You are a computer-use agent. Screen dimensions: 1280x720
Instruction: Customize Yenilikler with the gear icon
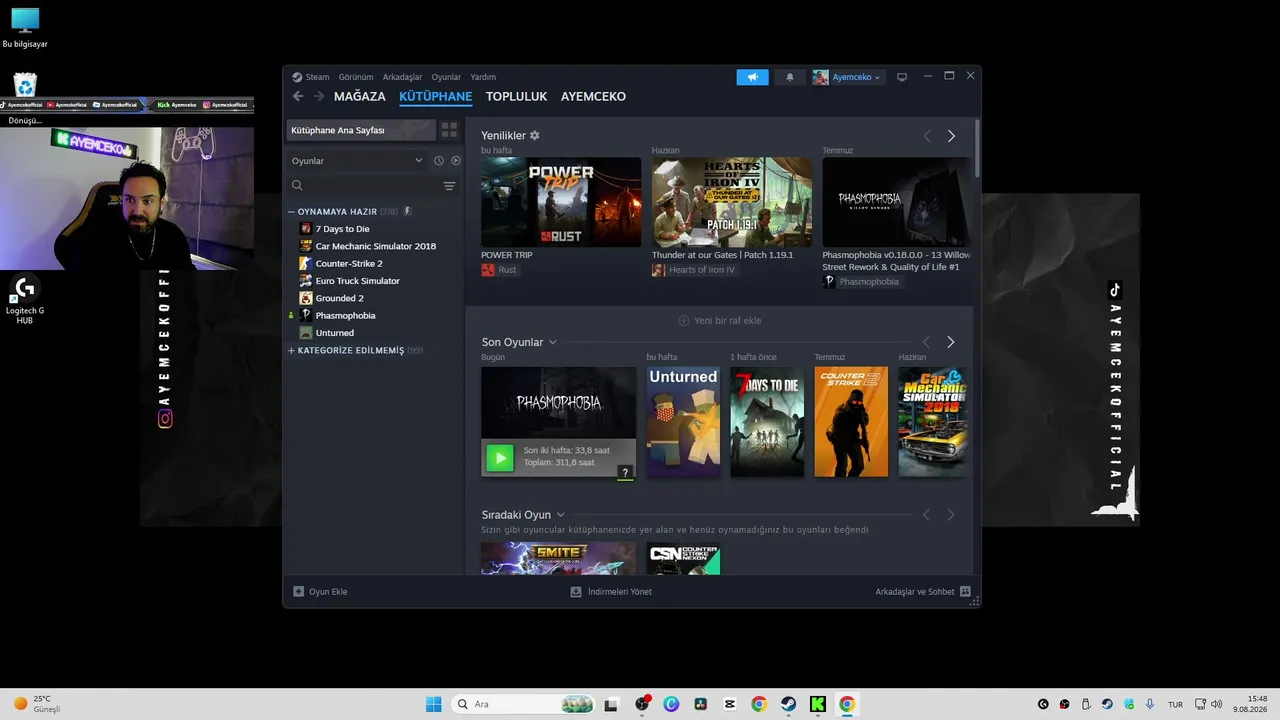point(534,135)
